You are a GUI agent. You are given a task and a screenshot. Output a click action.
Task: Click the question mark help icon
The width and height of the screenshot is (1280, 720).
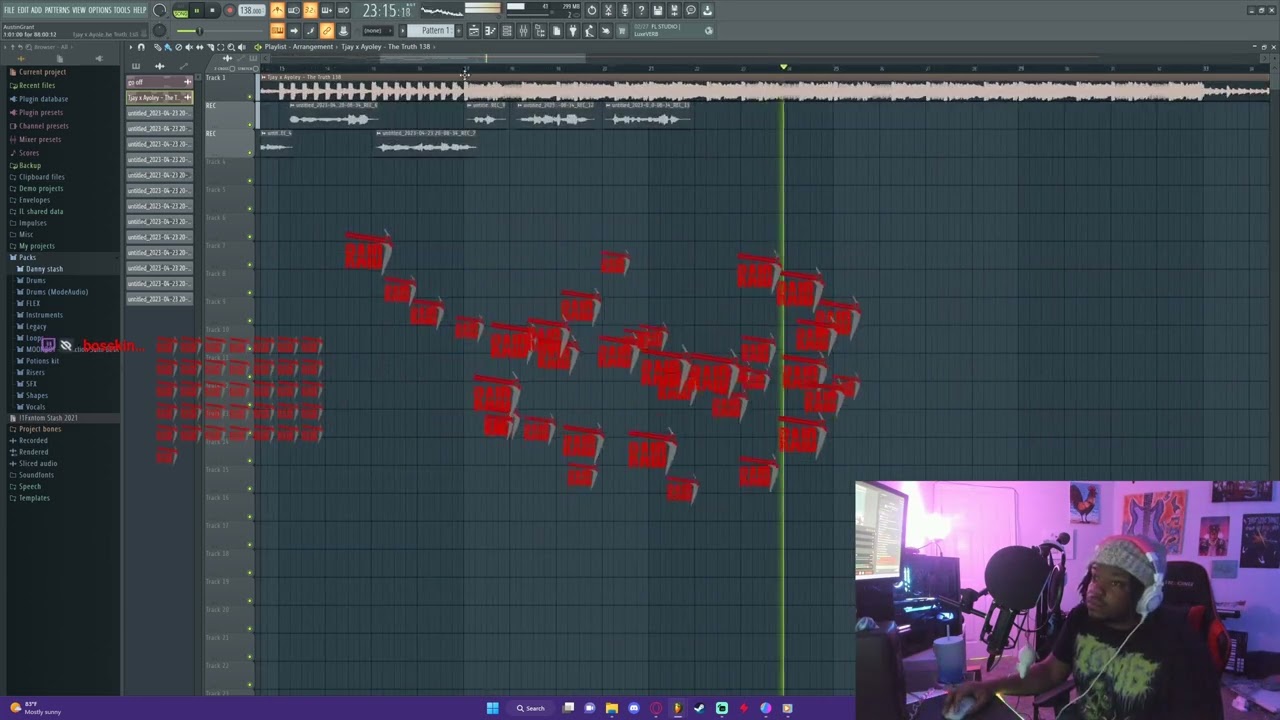(641, 10)
